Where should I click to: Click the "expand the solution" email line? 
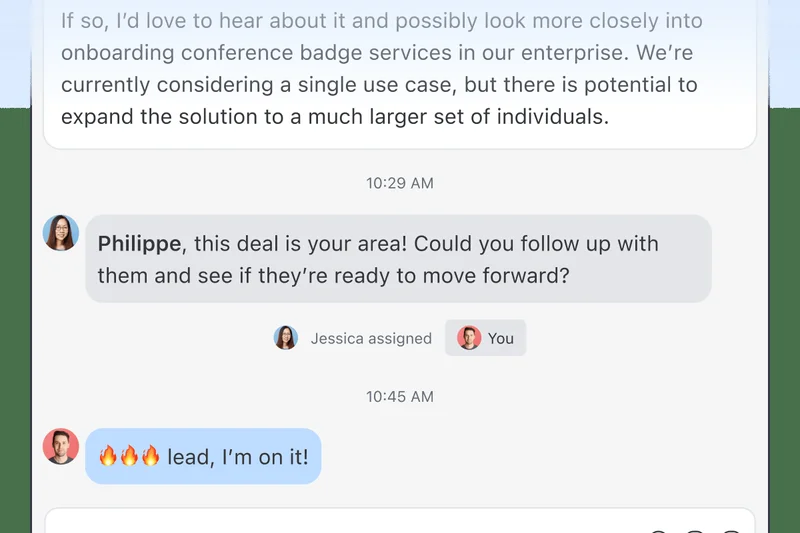(334, 117)
